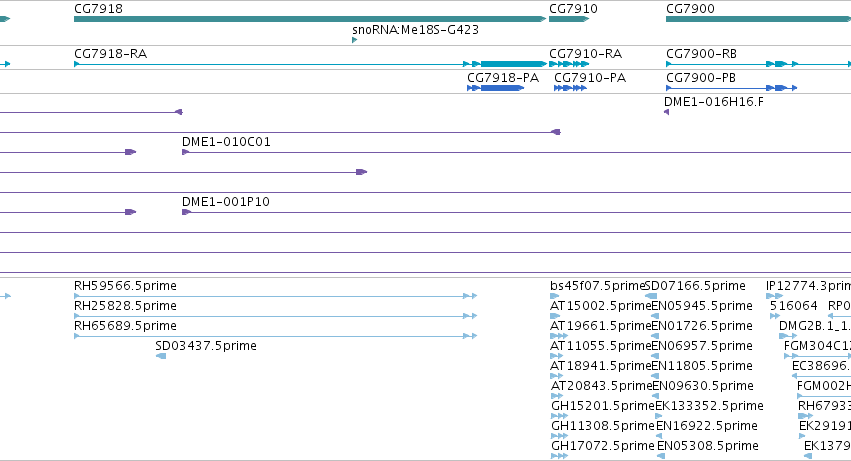This screenshot has height=461, width=851.
Task: Click the CG7910-PA protein arrows
Action: (570, 88)
